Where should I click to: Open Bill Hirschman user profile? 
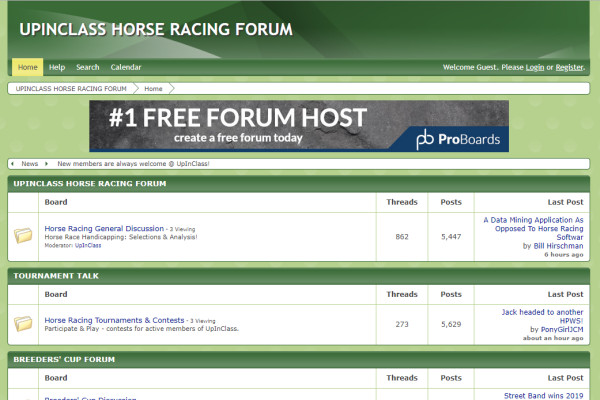pos(558,246)
